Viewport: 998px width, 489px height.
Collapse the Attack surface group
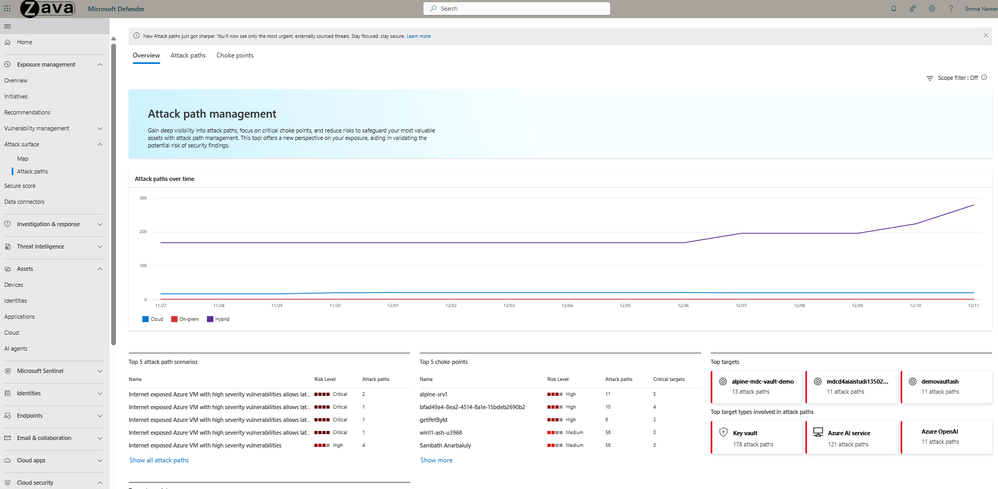pos(100,145)
